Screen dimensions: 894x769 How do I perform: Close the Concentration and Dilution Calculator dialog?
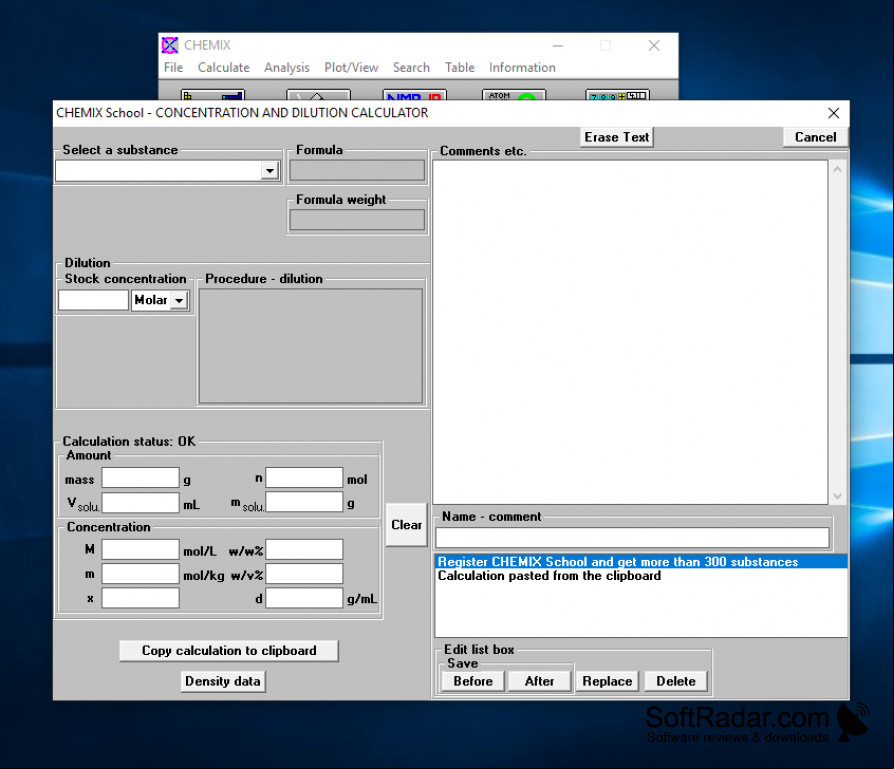(x=834, y=113)
